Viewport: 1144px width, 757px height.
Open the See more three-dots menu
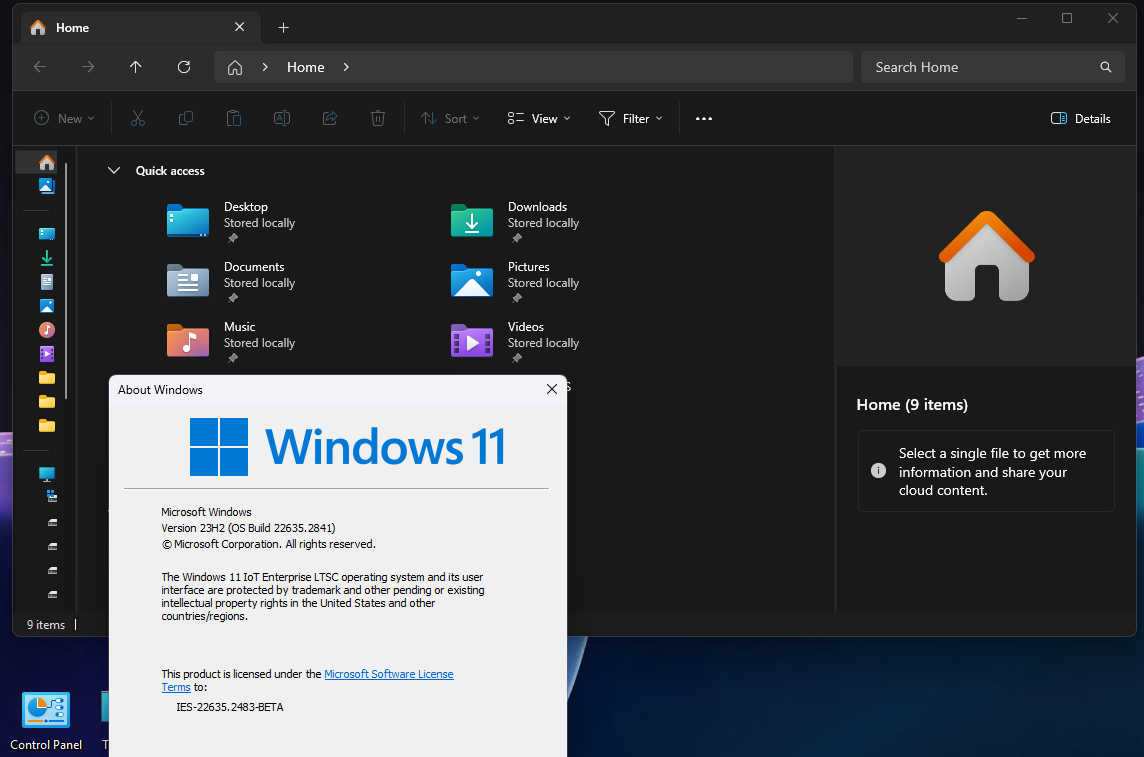(x=703, y=118)
